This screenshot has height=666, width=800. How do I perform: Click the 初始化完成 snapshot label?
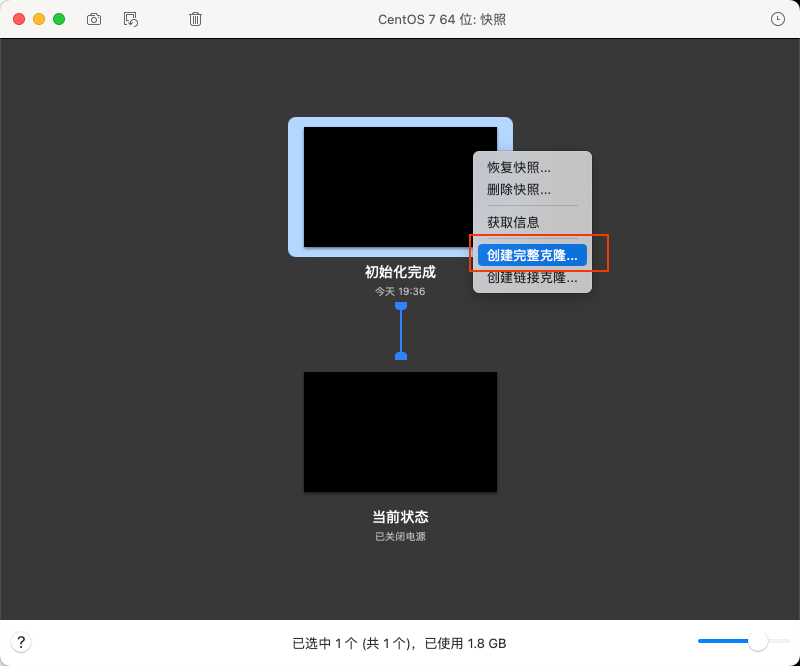(x=400, y=272)
